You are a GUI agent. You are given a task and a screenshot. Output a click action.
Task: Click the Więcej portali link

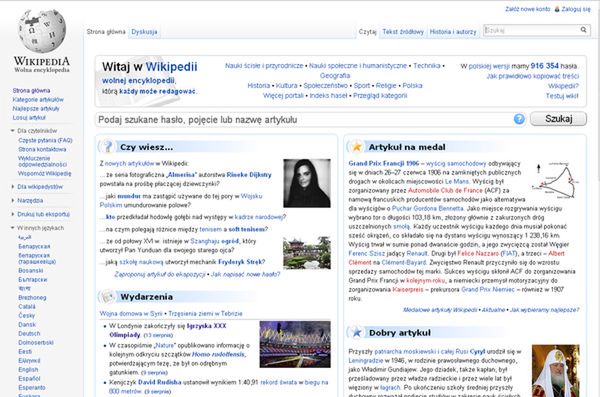283,95
